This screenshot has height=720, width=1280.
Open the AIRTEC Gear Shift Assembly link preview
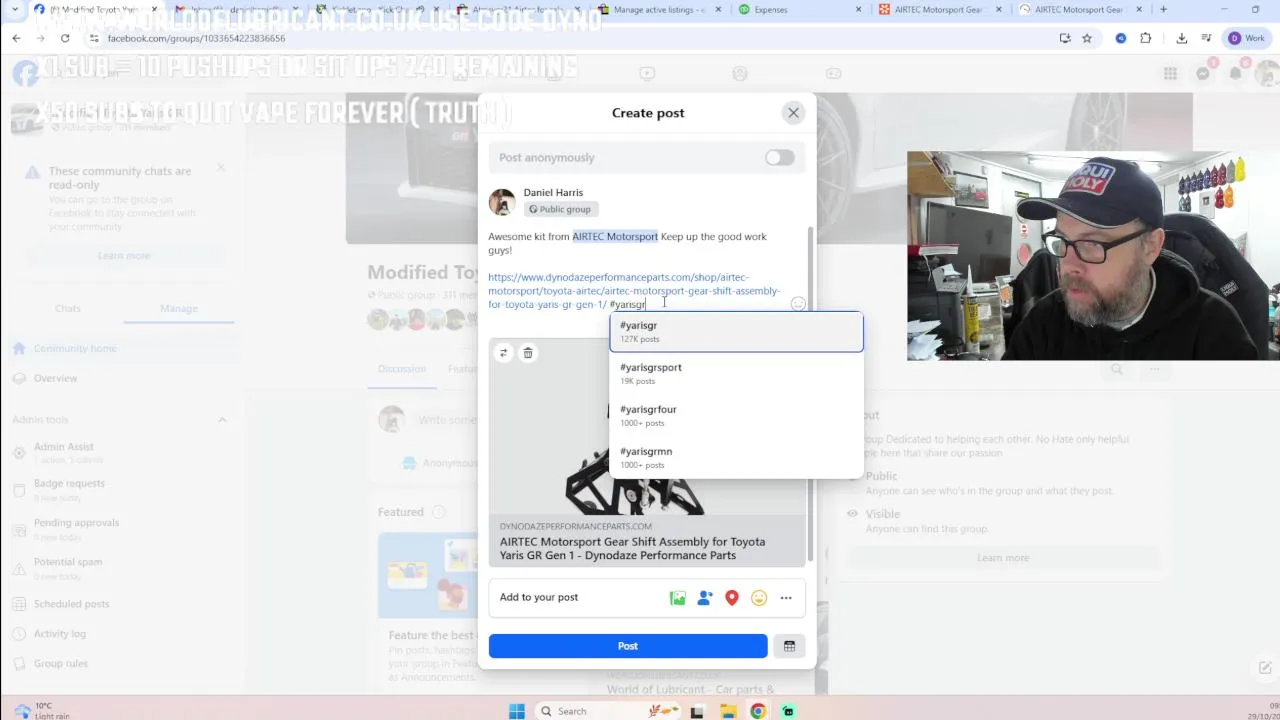tap(647, 541)
